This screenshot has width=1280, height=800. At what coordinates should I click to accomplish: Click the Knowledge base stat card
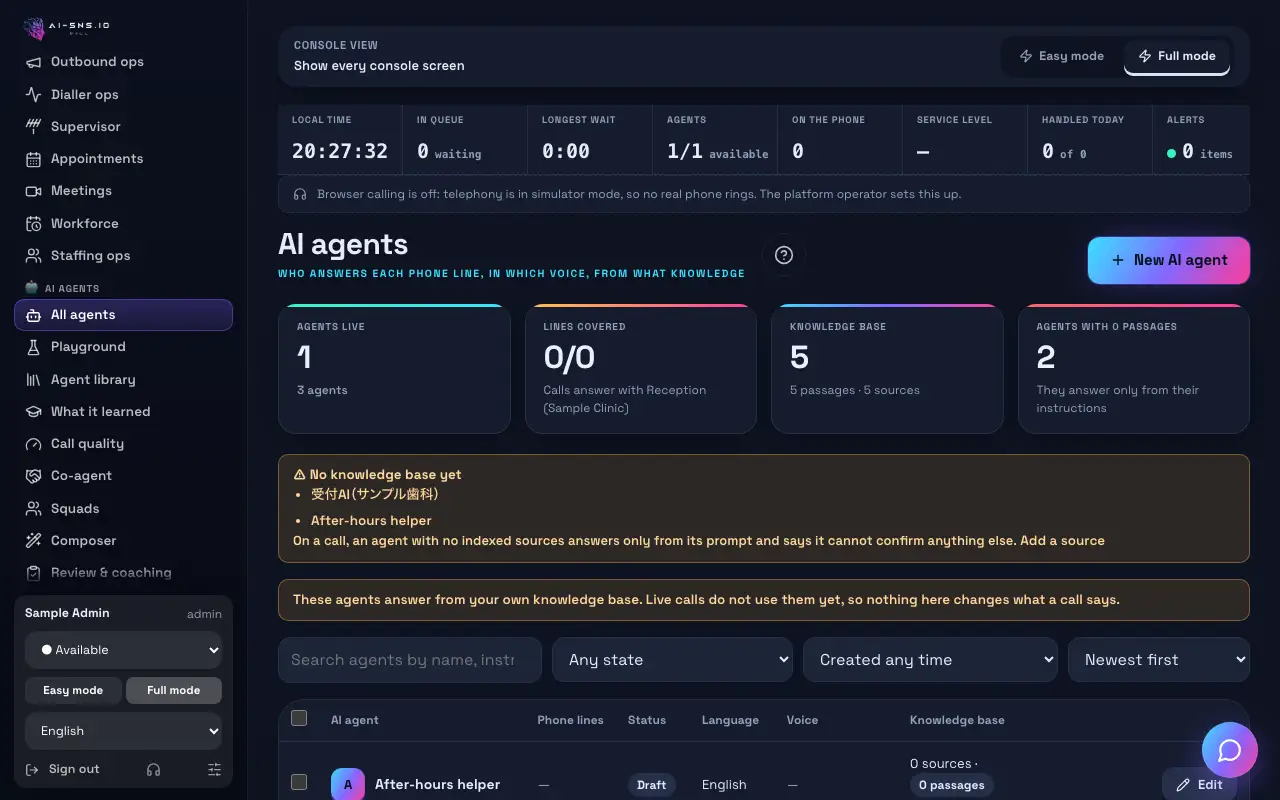tap(887, 369)
